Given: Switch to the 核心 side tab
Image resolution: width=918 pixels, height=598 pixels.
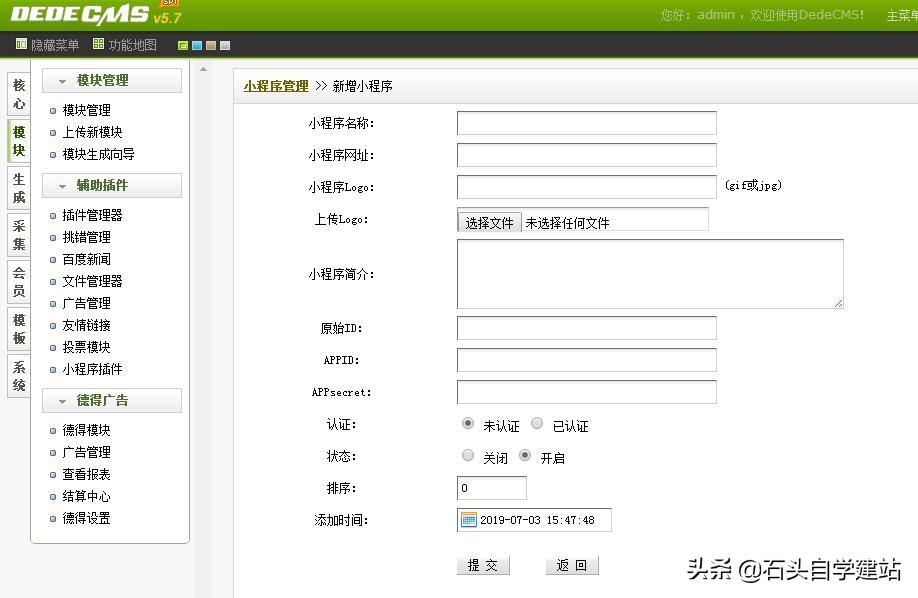Looking at the screenshot, I should click(19, 94).
